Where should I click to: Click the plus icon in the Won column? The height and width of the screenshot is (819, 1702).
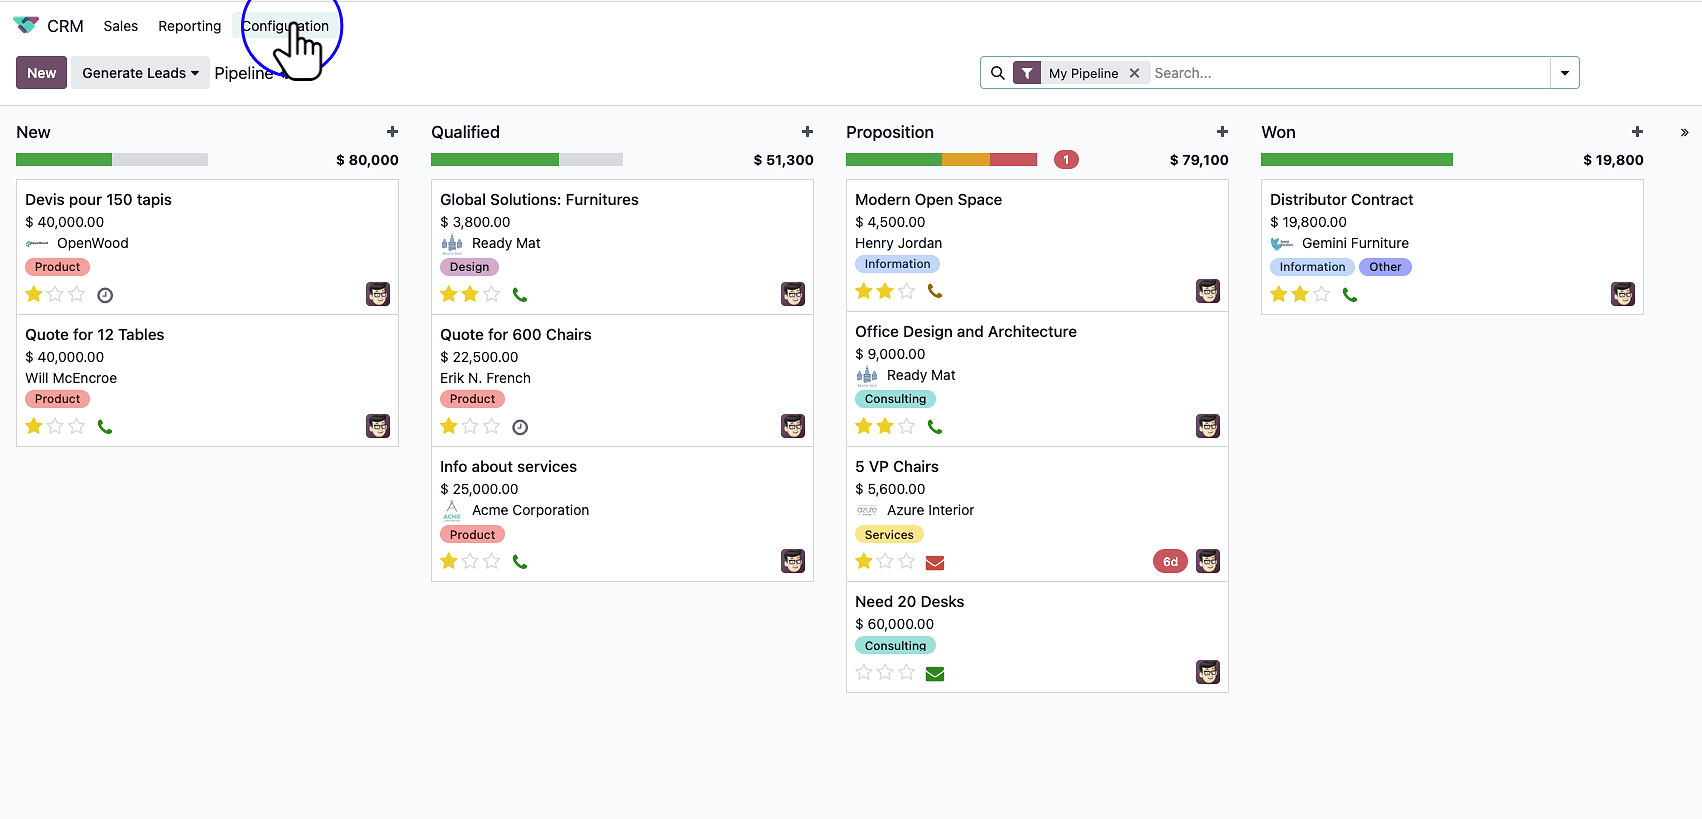point(1637,132)
